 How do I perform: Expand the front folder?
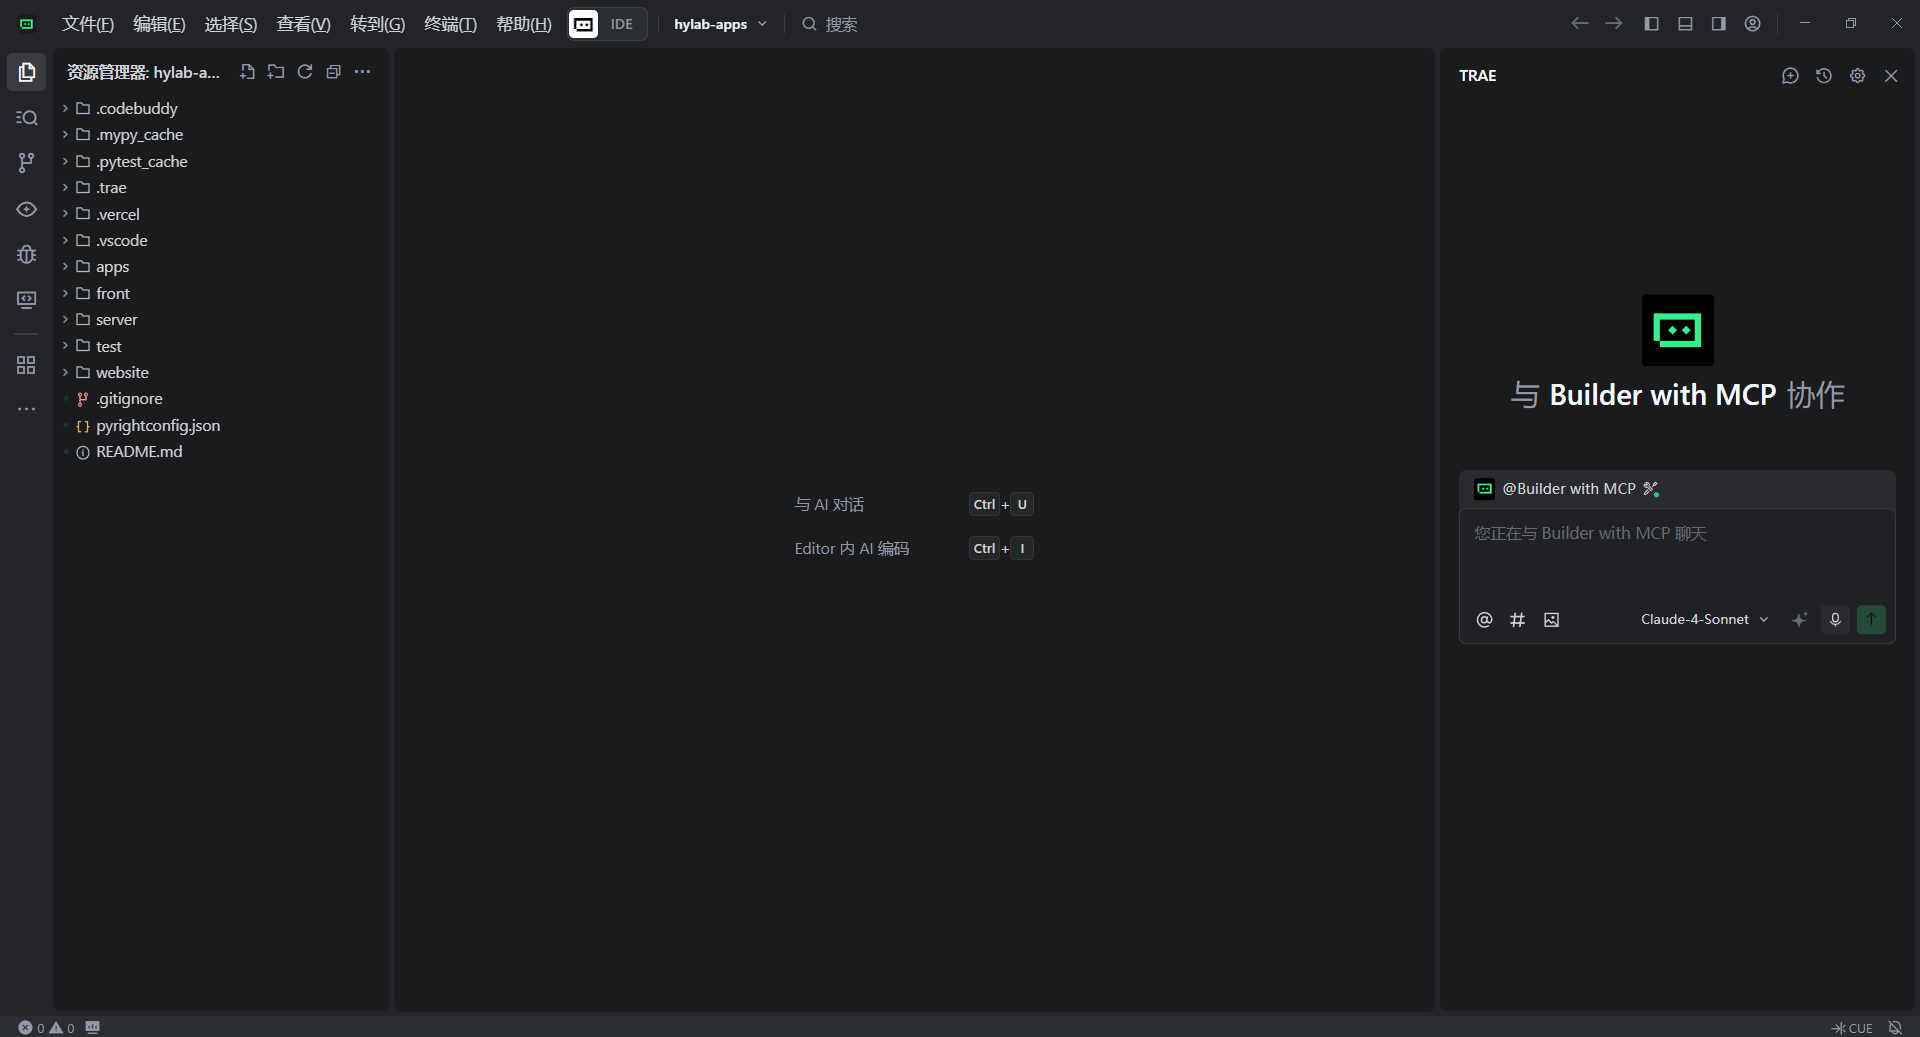tap(220, 293)
